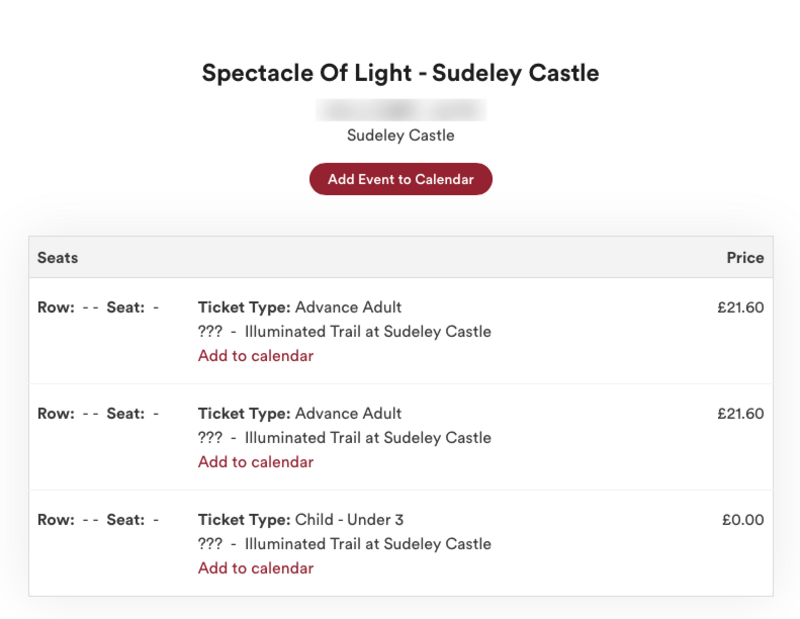Click the Price column header
Image resolution: width=800 pixels, height=619 pixels.
[745, 258]
